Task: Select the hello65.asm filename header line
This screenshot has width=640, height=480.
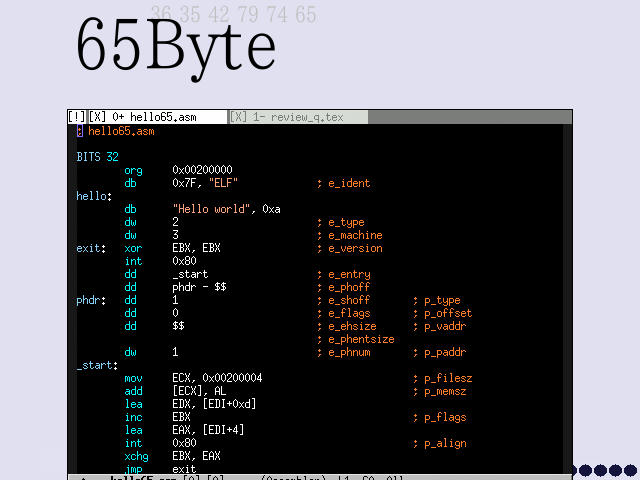Action: pos(121,131)
